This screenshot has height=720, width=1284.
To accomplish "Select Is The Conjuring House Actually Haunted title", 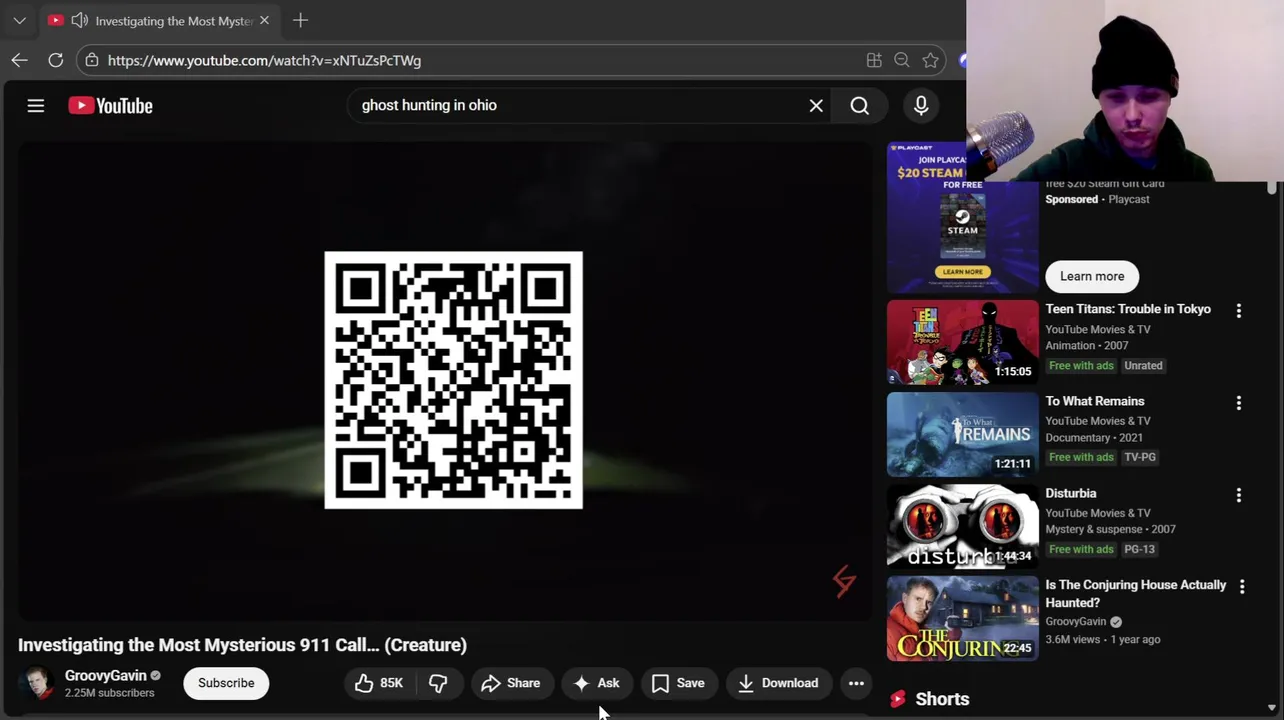I will click(x=1135, y=594).
